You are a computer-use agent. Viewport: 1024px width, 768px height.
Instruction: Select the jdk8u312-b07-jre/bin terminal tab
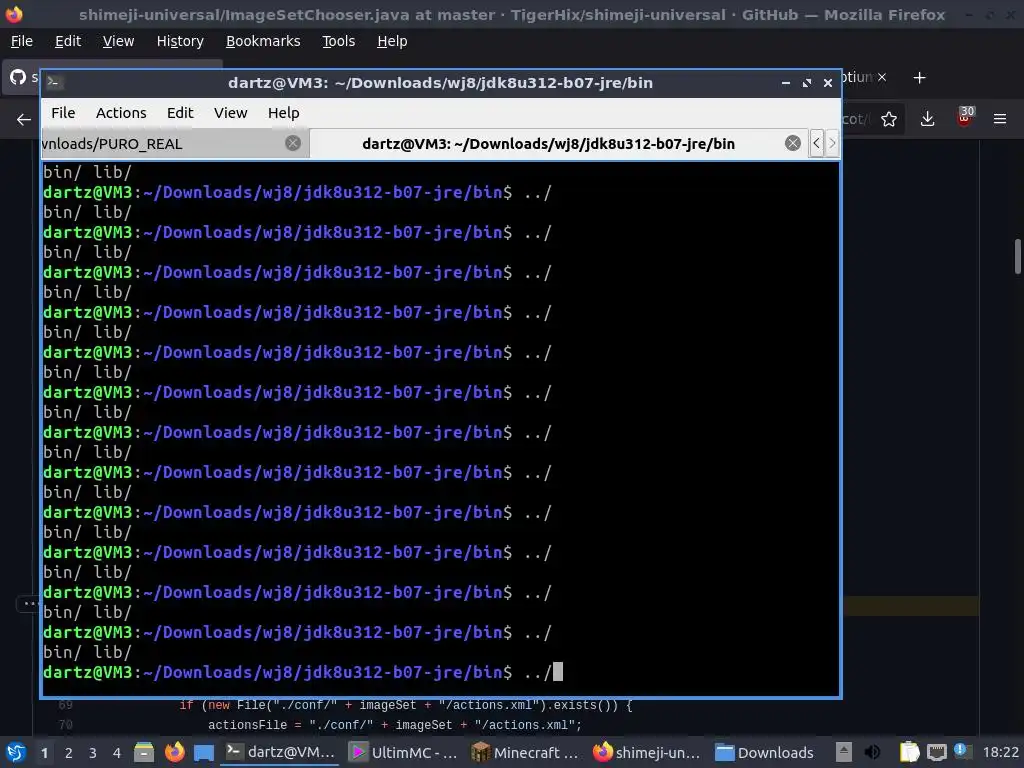click(549, 144)
